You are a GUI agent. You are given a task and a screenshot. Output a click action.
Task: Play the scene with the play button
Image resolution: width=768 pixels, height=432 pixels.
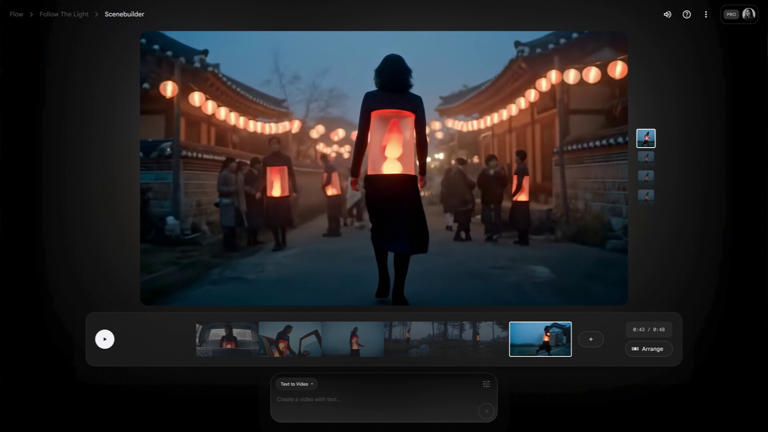(105, 339)
